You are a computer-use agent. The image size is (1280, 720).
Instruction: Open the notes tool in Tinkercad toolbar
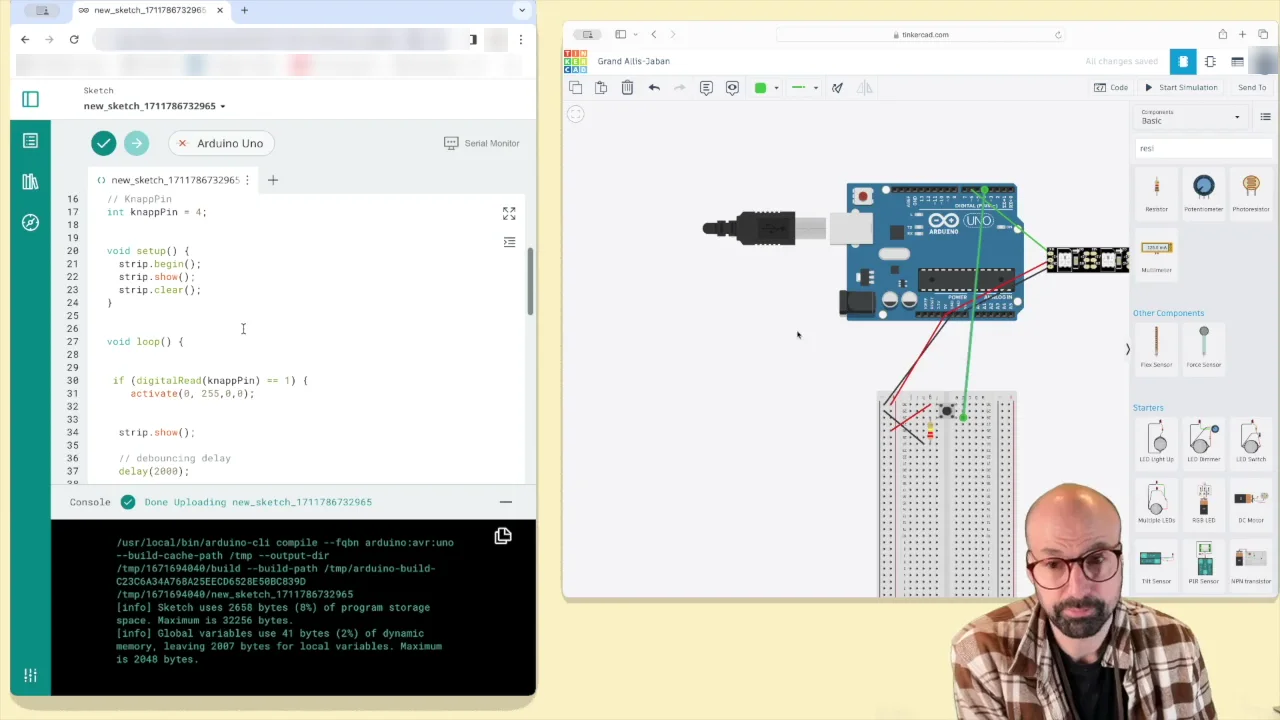coord(706,88)
